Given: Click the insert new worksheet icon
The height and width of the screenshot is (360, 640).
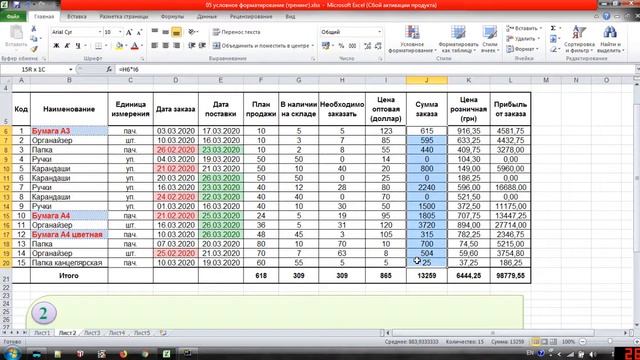Looking at the screenshot, I should tap(163, 333).
